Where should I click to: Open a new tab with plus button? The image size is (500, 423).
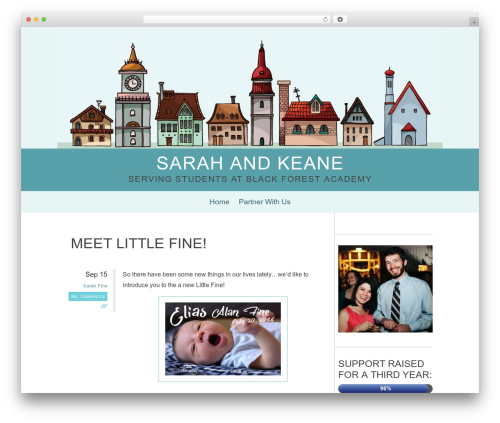tap(474, 22)
